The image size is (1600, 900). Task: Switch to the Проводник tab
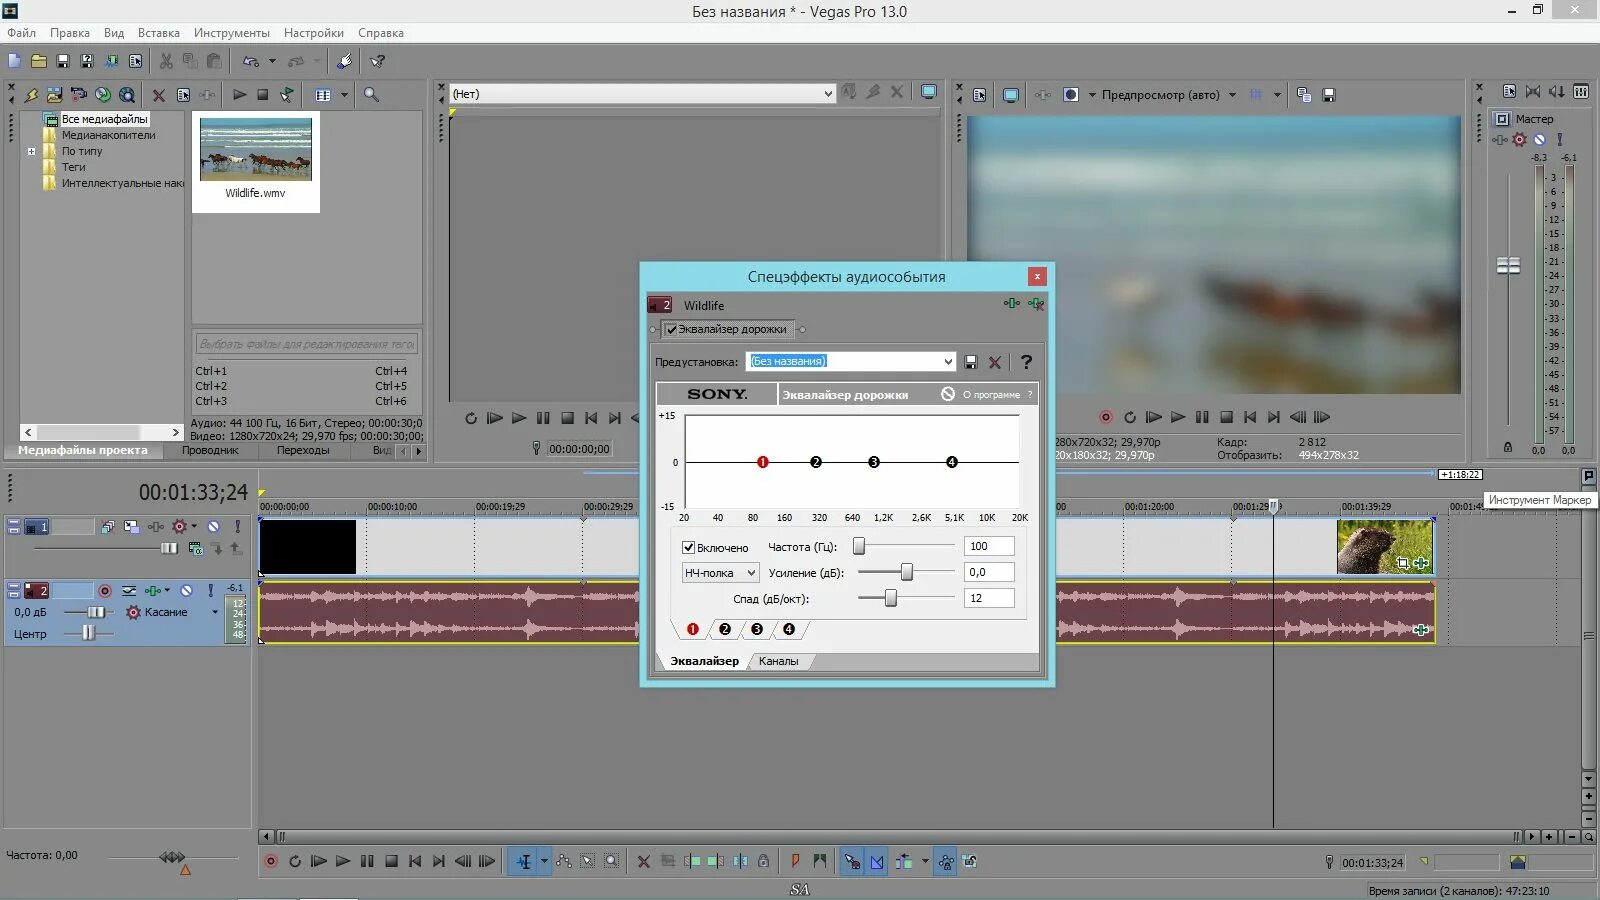click(x=210, y=450)
